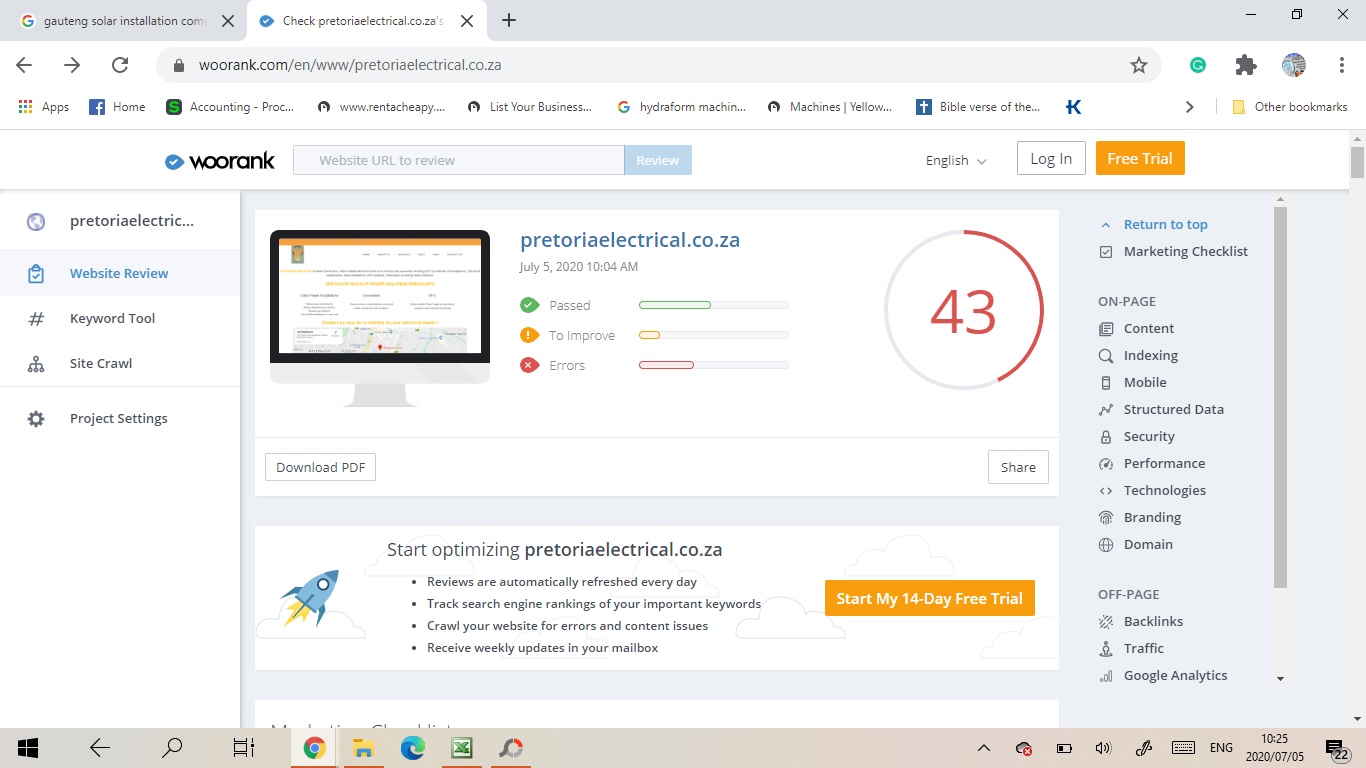Viewport: 1366px width, 768px height.
Task: Click the Indexing magnifier icon
Action: click(1106, 356)
